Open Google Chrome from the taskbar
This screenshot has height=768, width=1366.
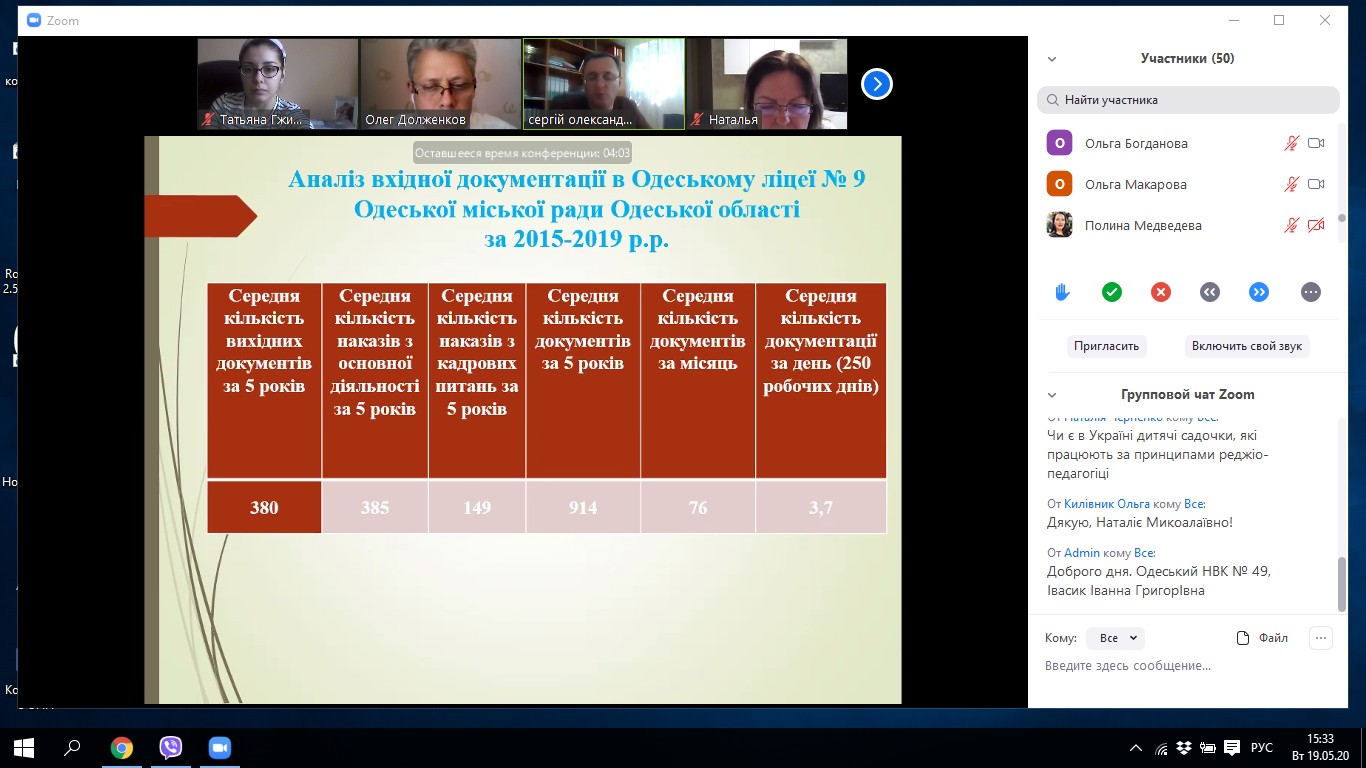click(122, 748)
